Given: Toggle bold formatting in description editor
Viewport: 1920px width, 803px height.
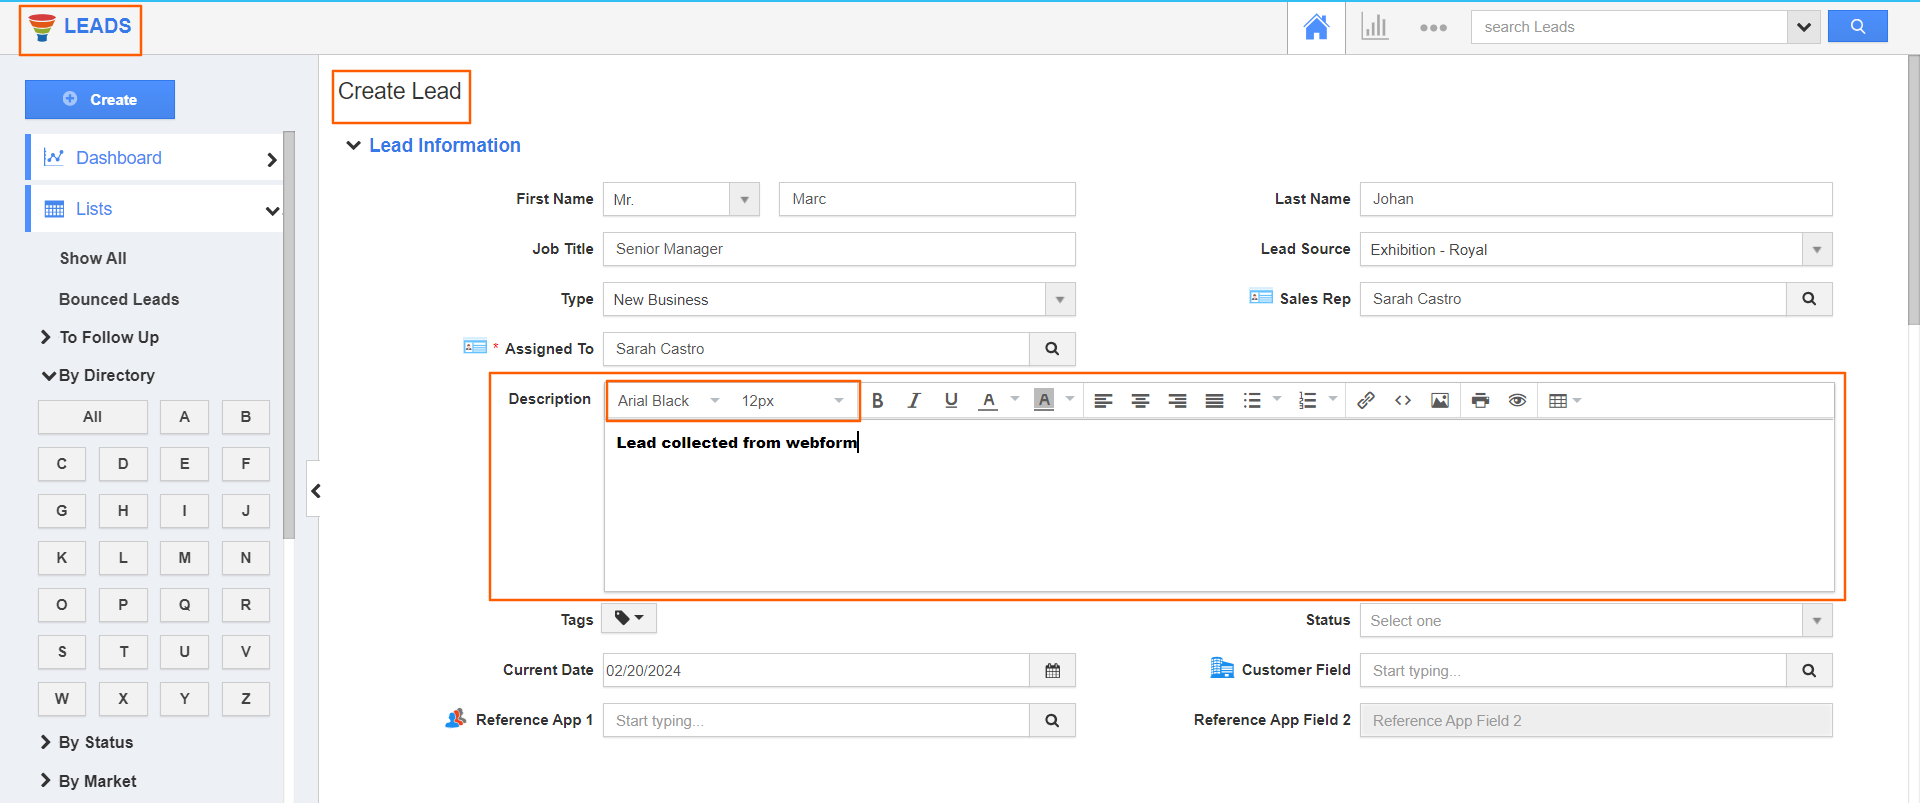Looking at the screenshot, I should [x=877, y=401].
